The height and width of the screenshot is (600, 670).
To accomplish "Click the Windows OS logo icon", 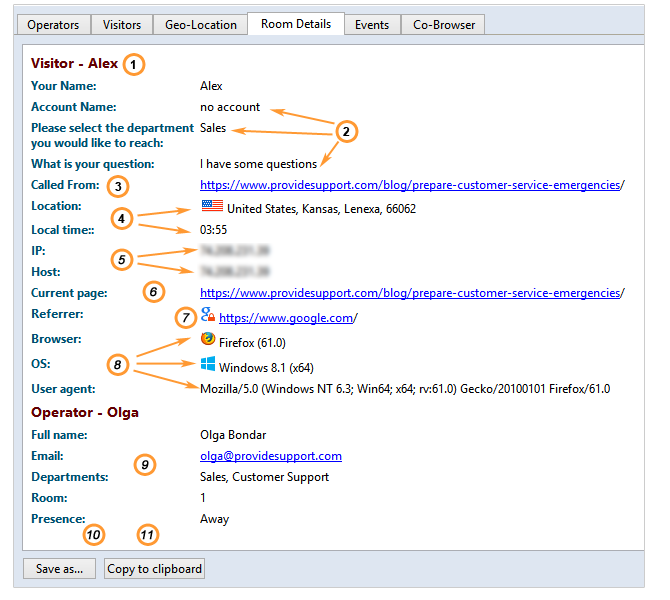I will coord(208,365).
